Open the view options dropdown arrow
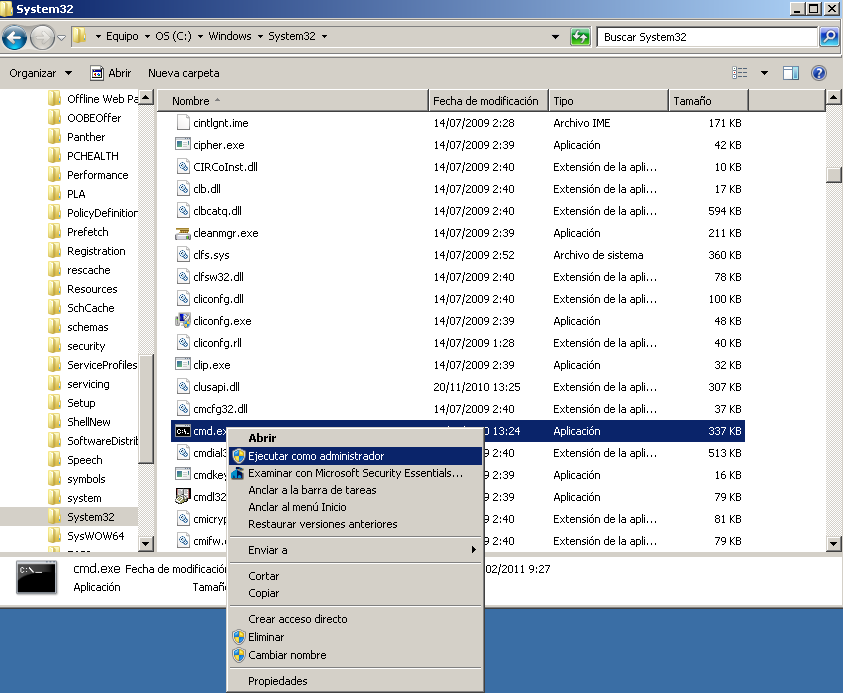The width and height of the screenshot is (843, 693). tap(764, 73)
